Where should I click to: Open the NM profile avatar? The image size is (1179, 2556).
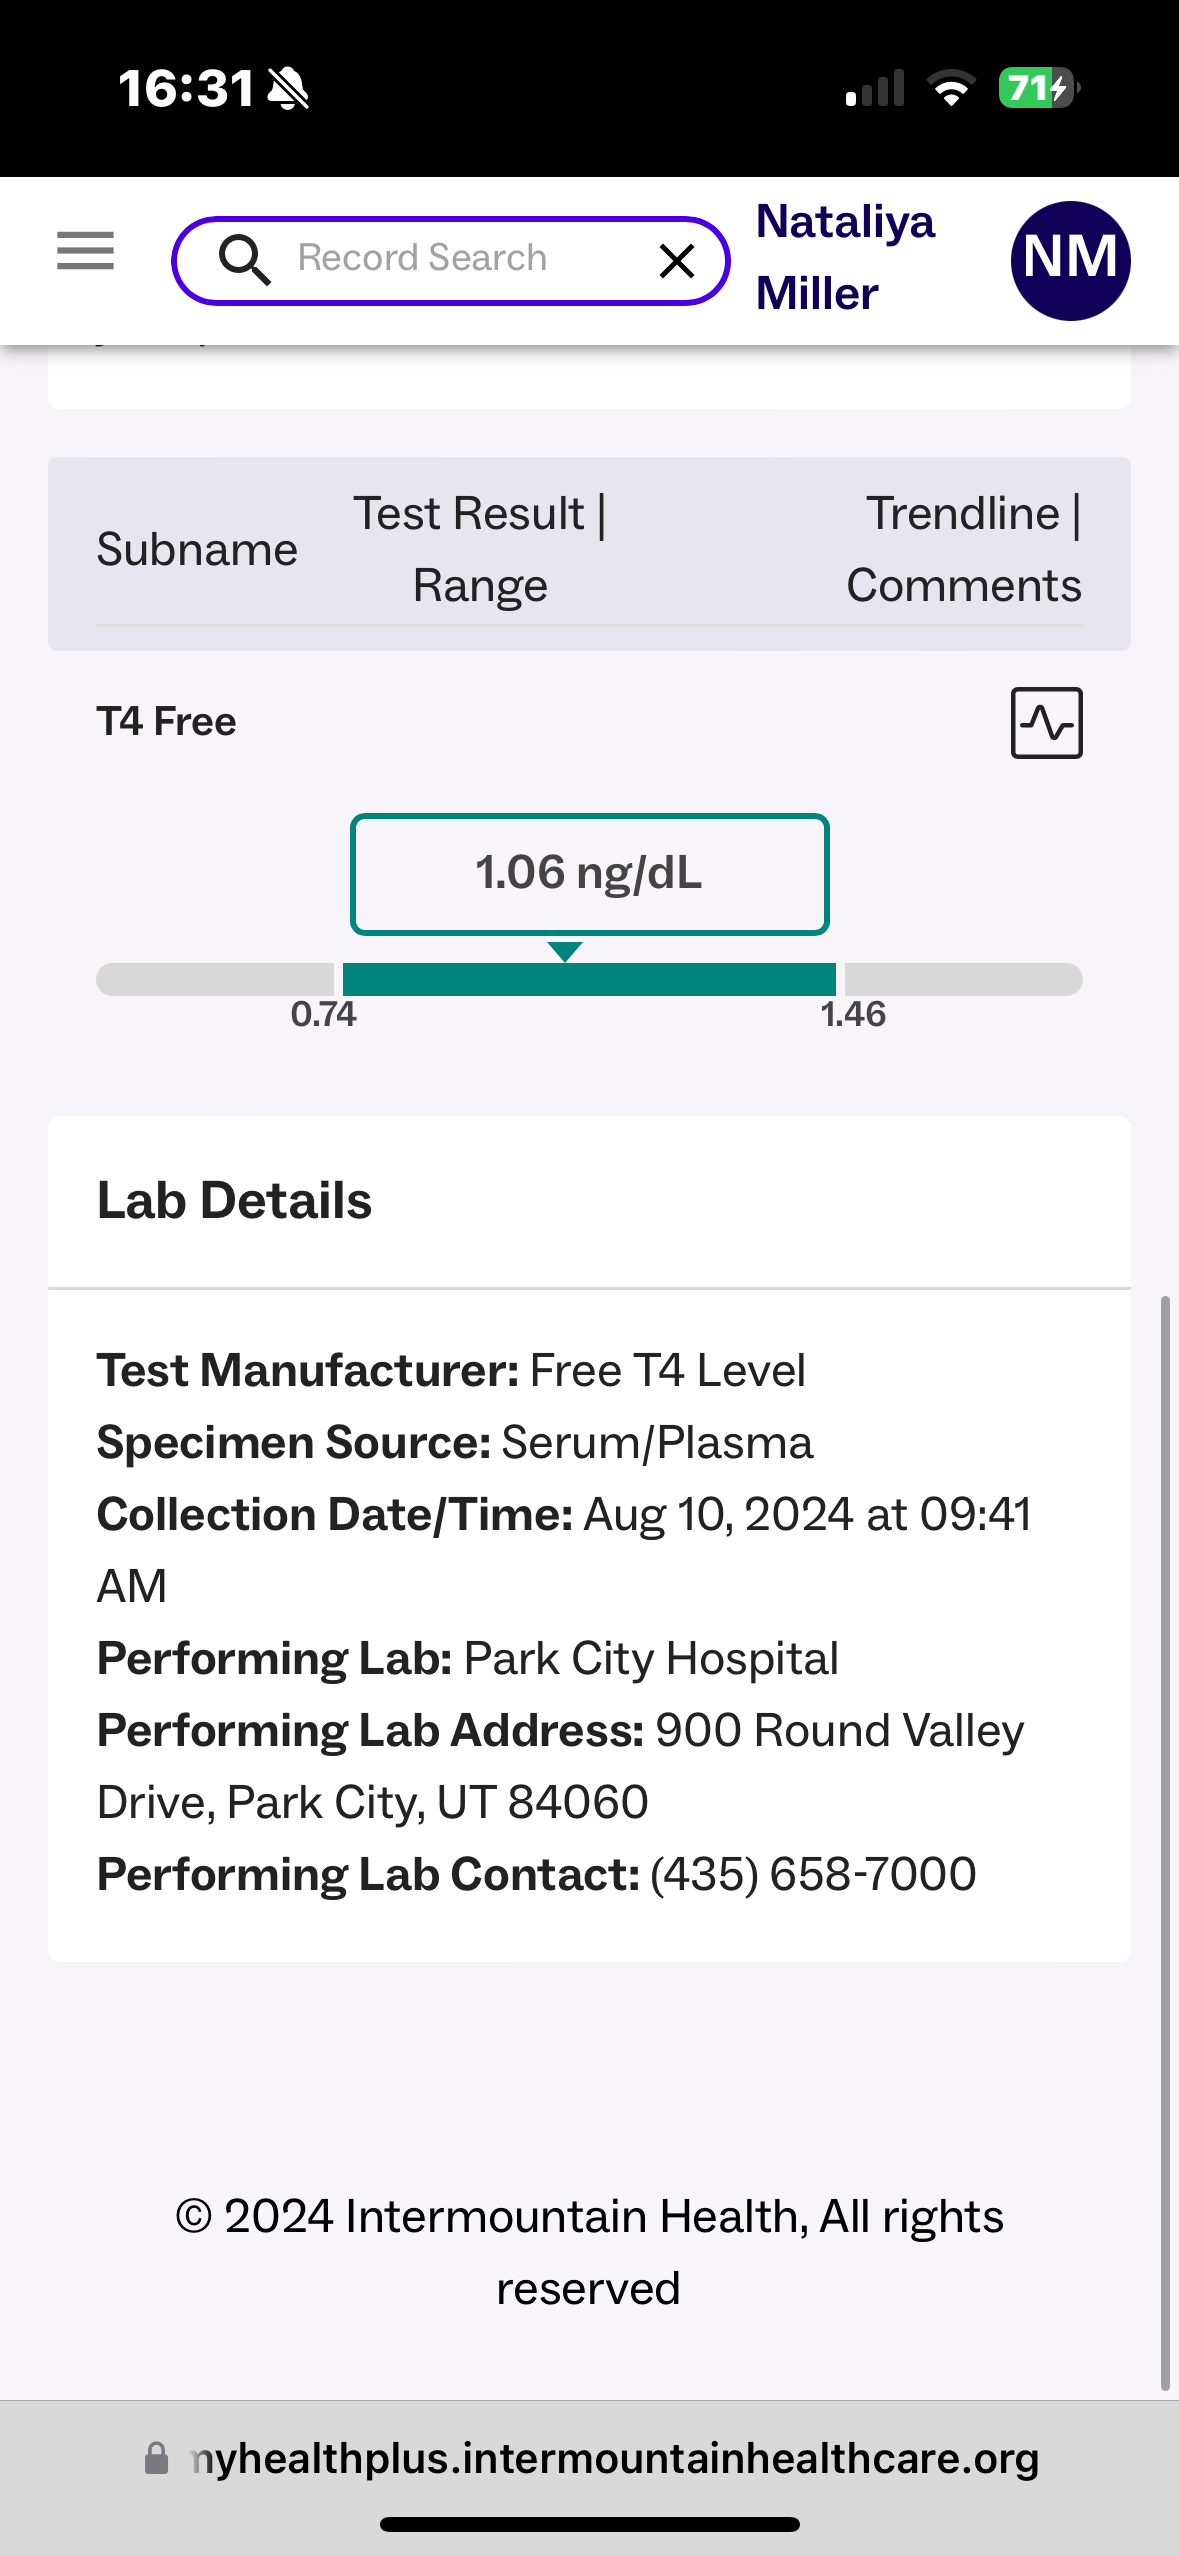pos(1070,260)
